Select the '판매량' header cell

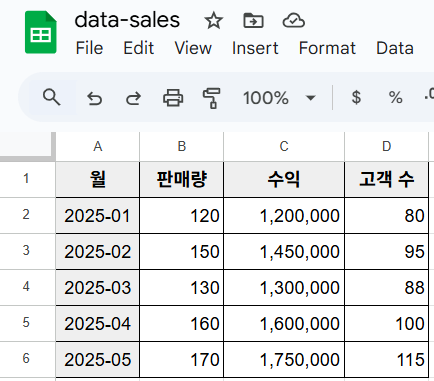click(x=182, y=179)
